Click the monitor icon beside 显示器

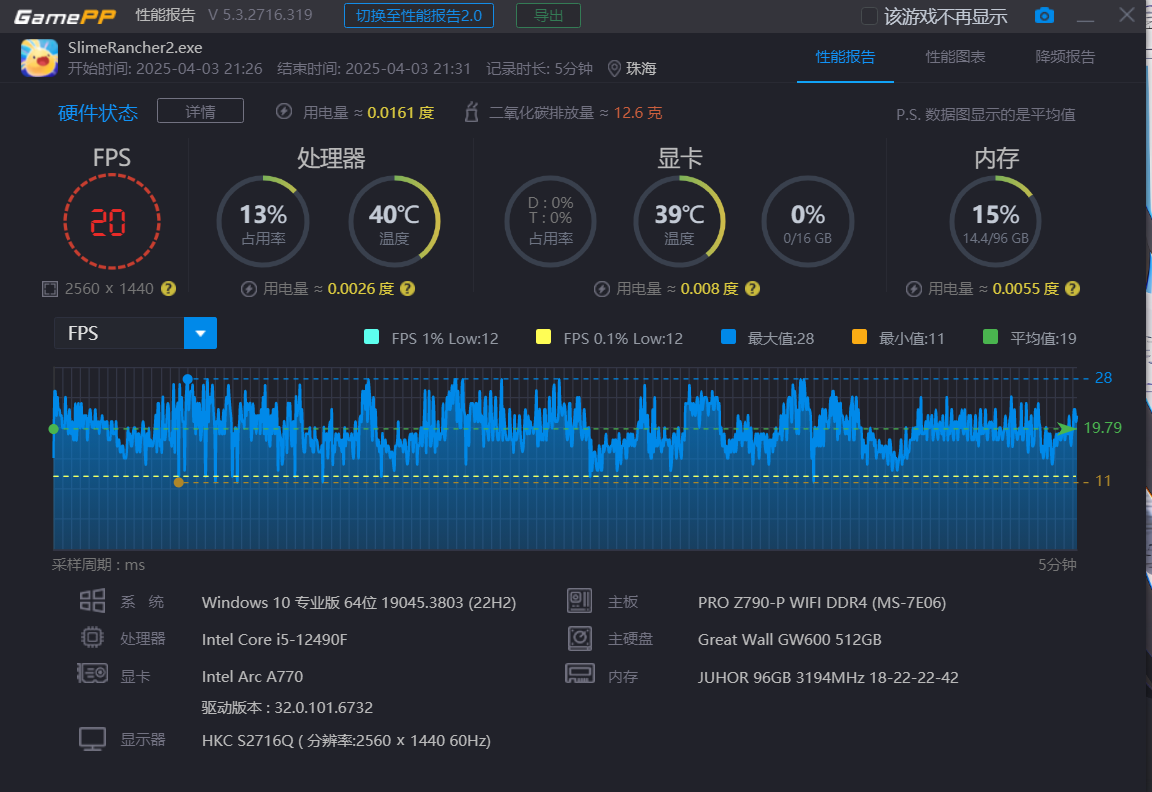[93, 739]
